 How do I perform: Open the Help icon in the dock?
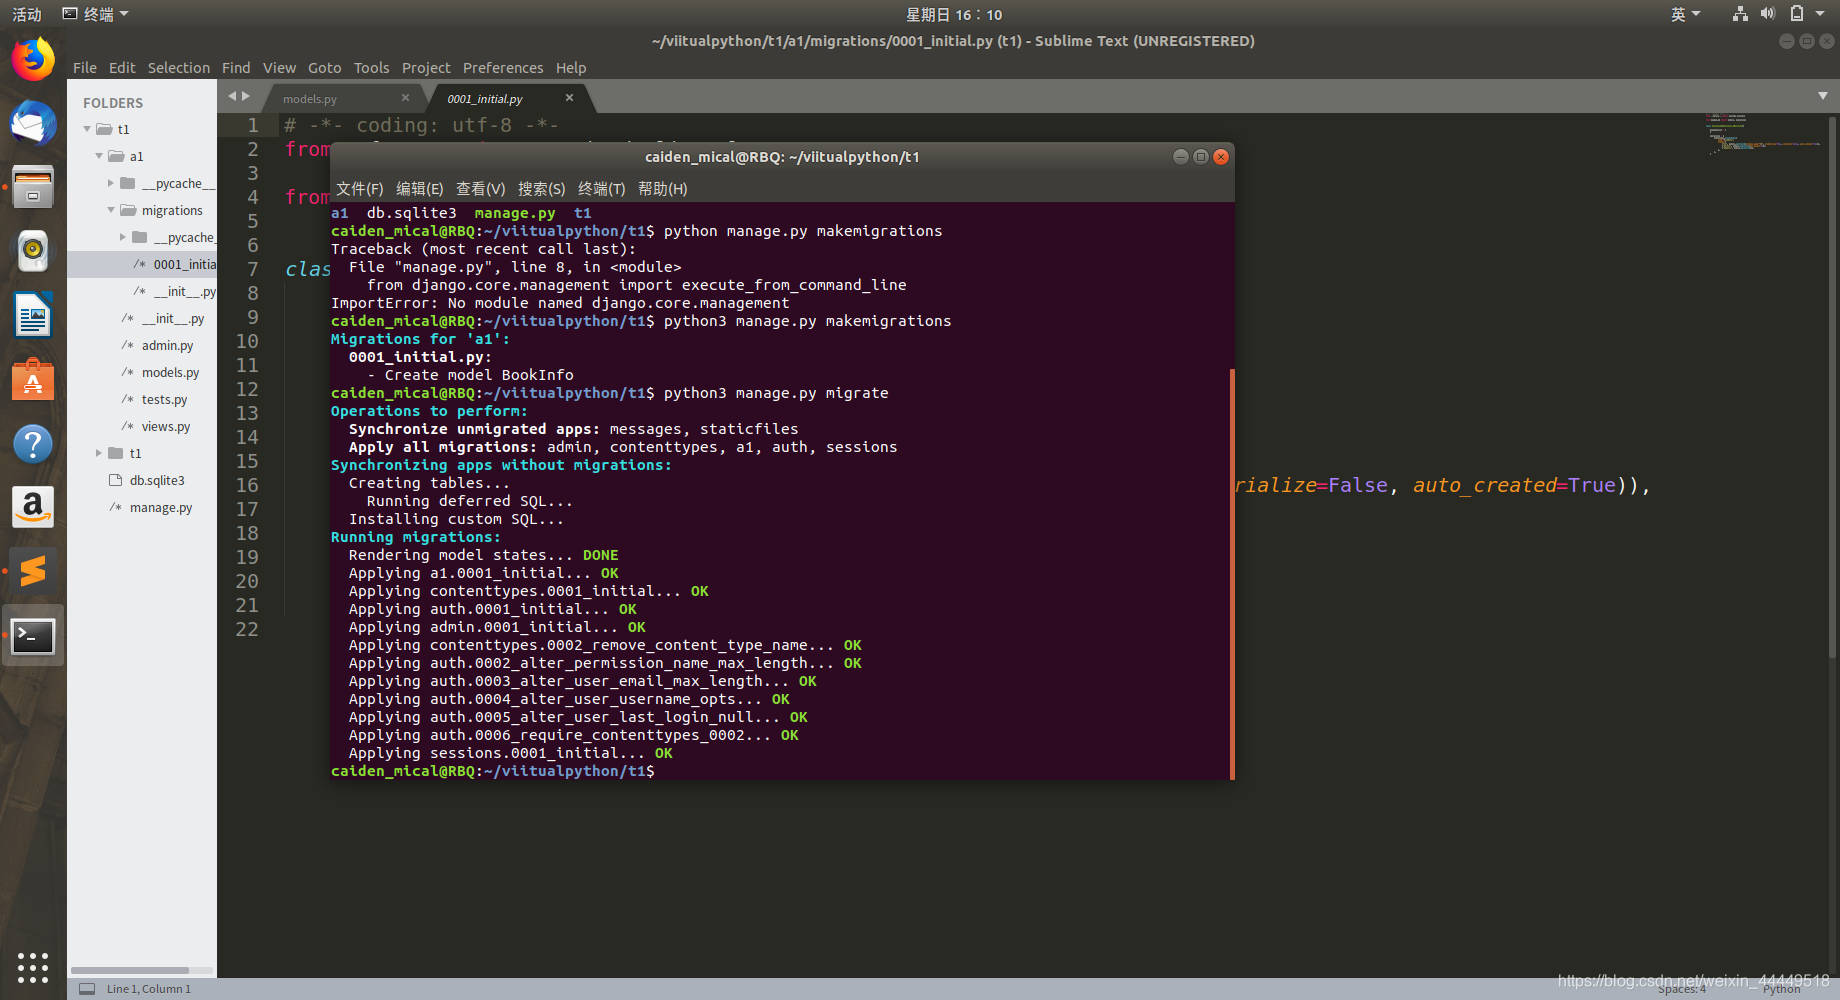coord(33,444)
